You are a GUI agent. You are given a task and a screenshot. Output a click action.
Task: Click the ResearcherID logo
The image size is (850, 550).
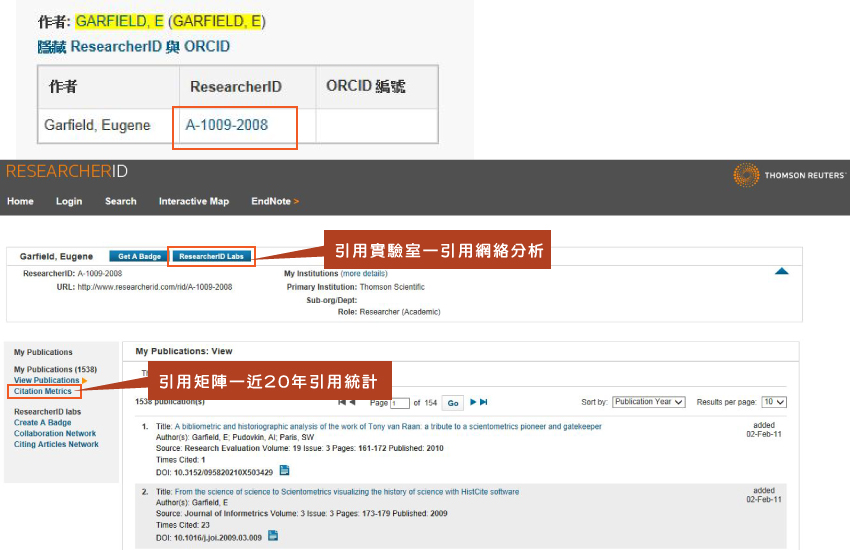pyautogui.click(x=67, y=172)
